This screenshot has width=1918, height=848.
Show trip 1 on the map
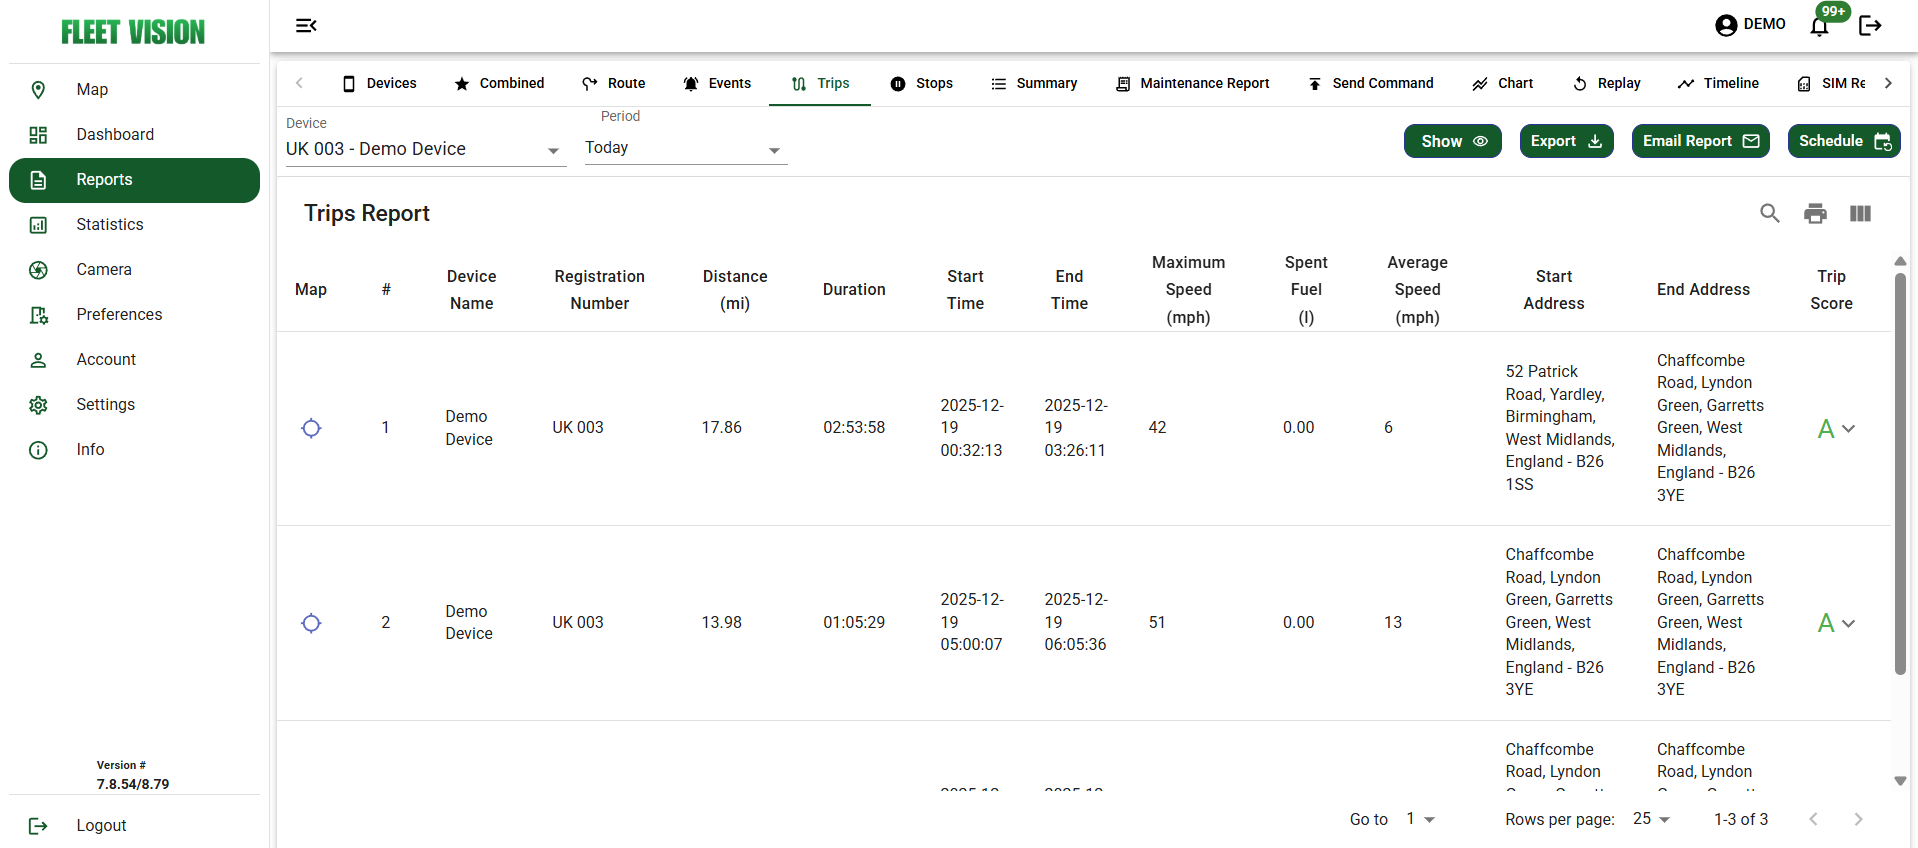311,428
